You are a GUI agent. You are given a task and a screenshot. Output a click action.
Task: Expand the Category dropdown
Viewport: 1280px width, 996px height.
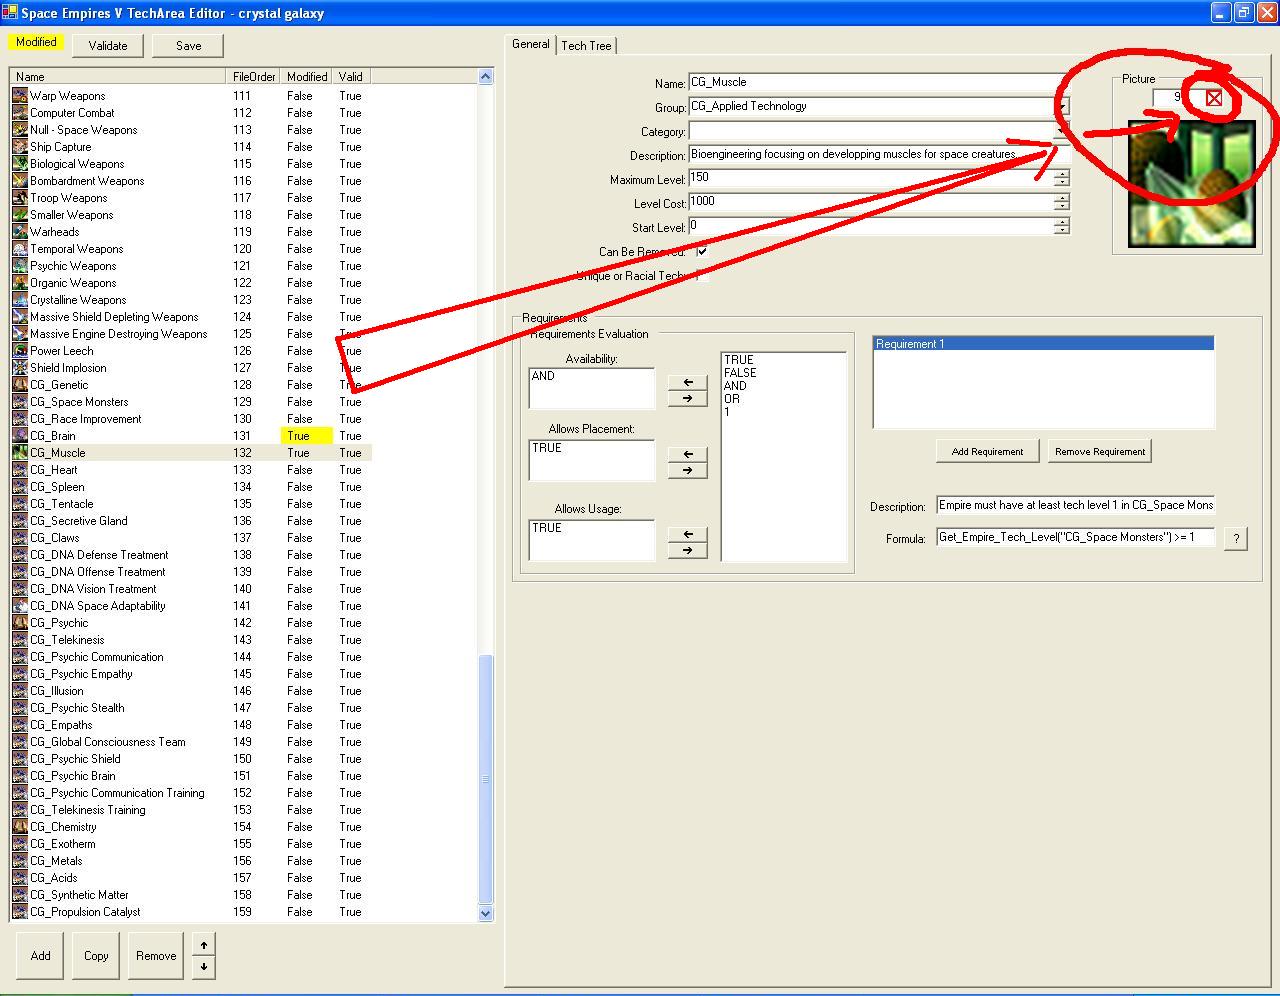point(1062,131)
